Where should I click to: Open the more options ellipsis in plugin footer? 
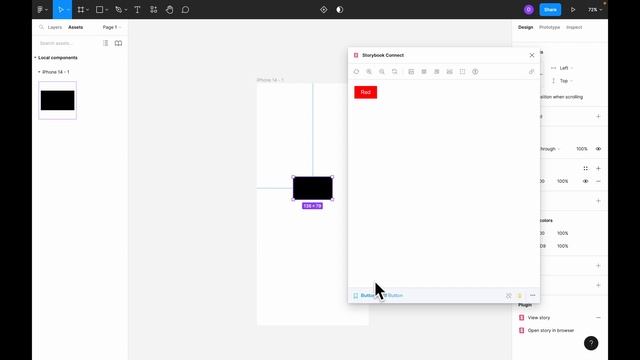click(533, 296)
